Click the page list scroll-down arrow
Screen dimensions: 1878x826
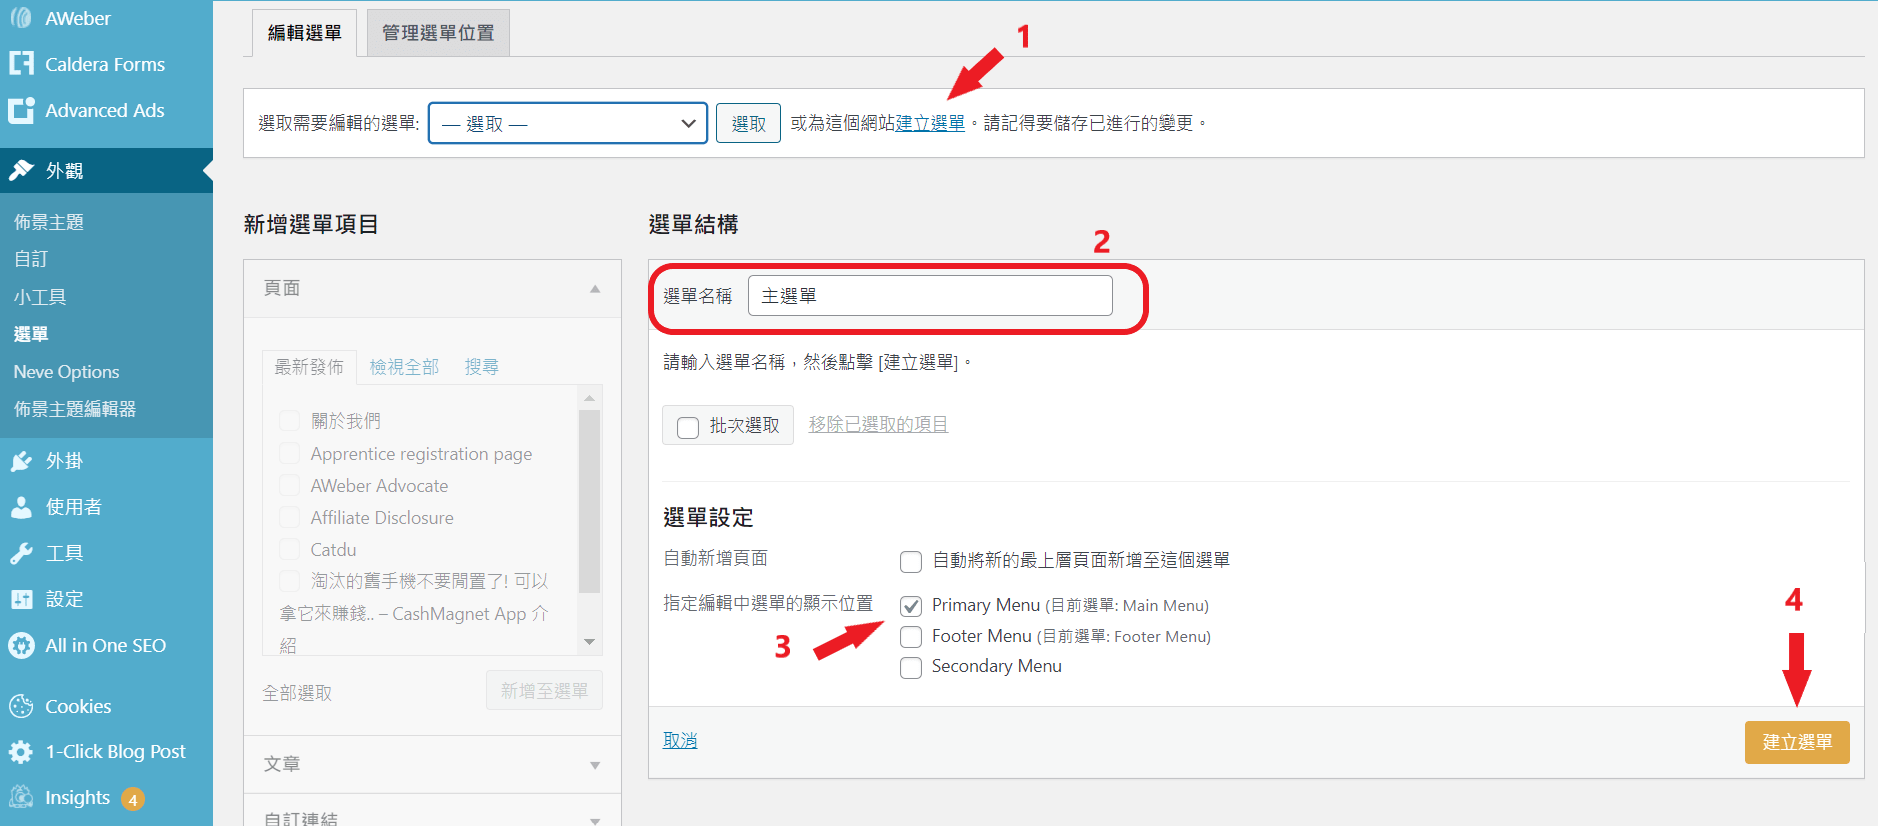[589, 642]
